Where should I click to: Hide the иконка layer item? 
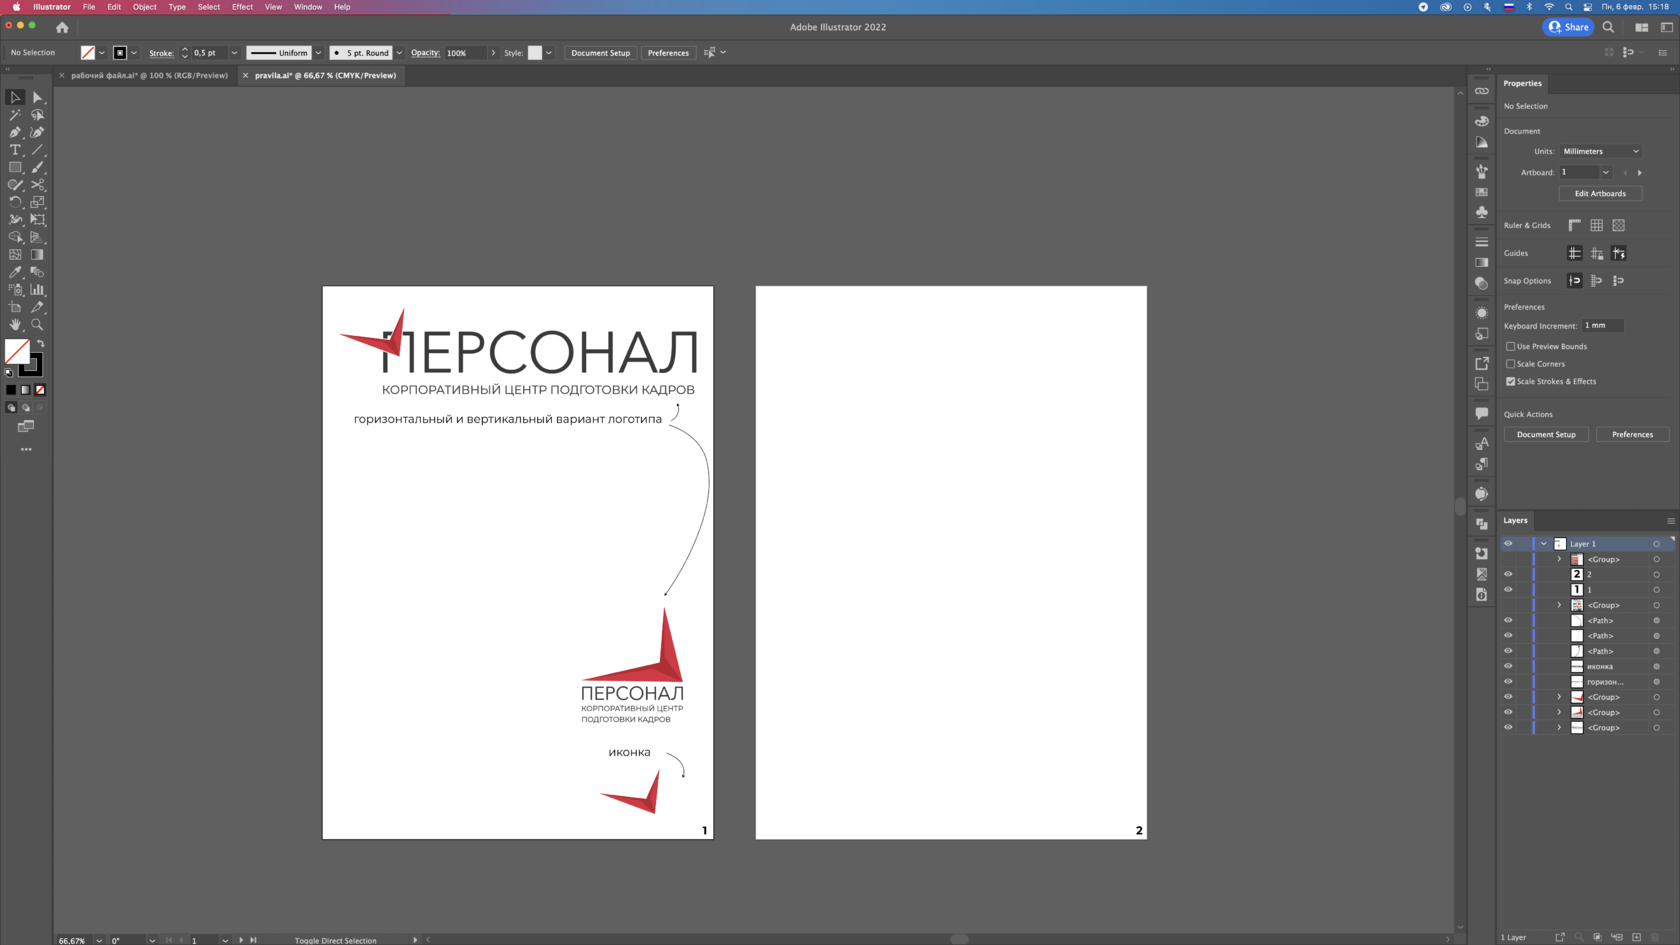coord(1508,666)
